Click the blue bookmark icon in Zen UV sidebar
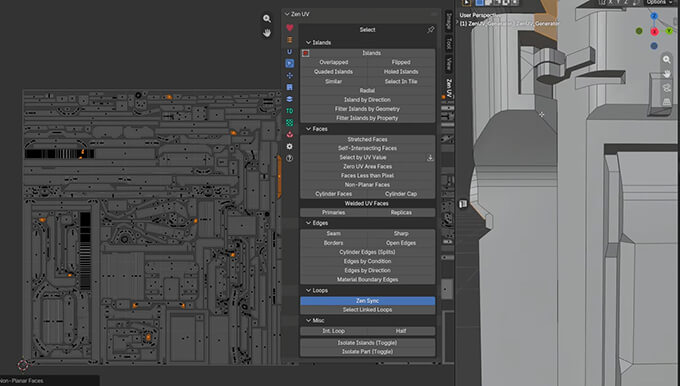 coord(290,87)
